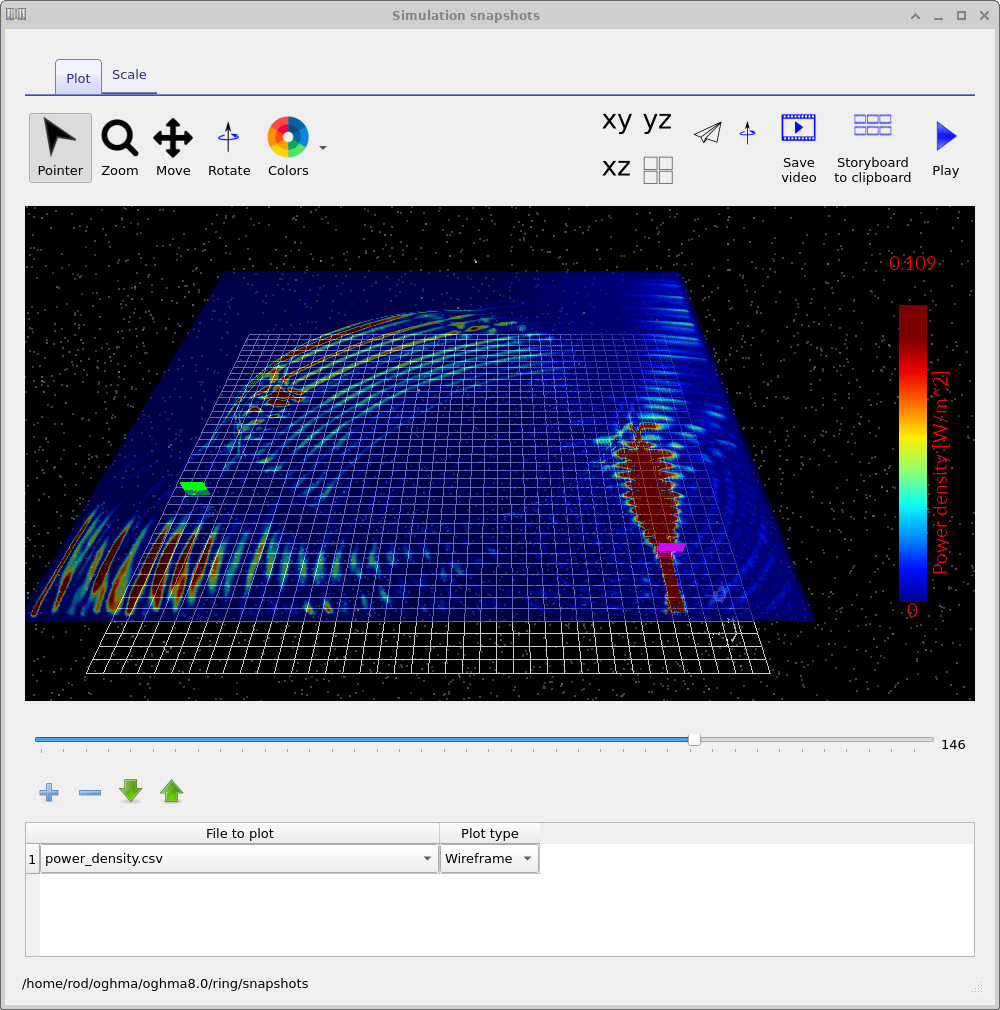Activate the Rotate tool
1000x1010 pixels.
click(x=228, y=147)
